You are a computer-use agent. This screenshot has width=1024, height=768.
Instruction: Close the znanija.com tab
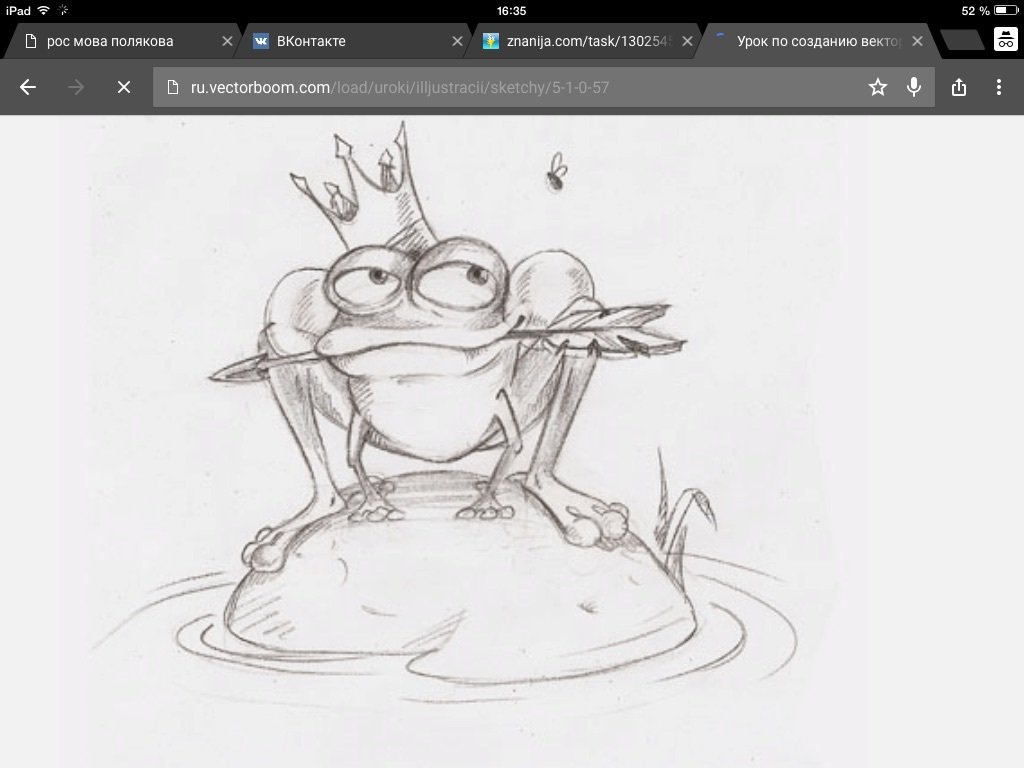click(687, 41)
